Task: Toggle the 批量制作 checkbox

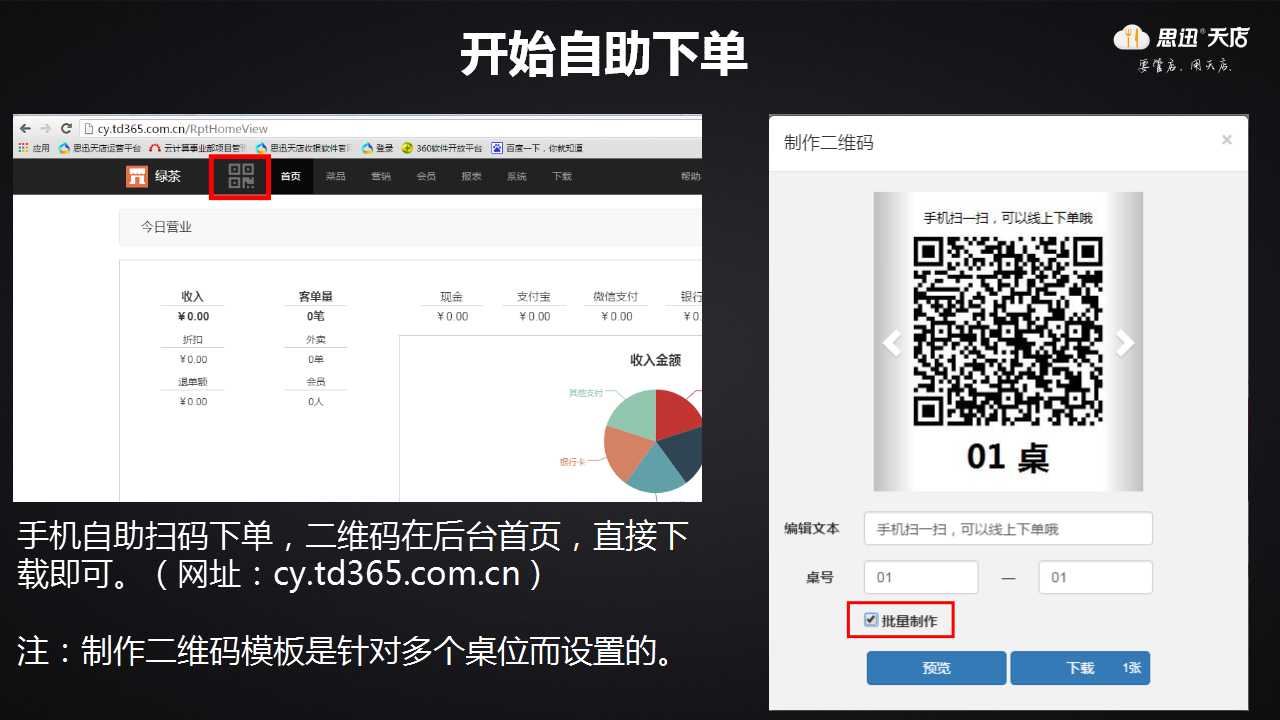Action: click(x=871, y=620)
